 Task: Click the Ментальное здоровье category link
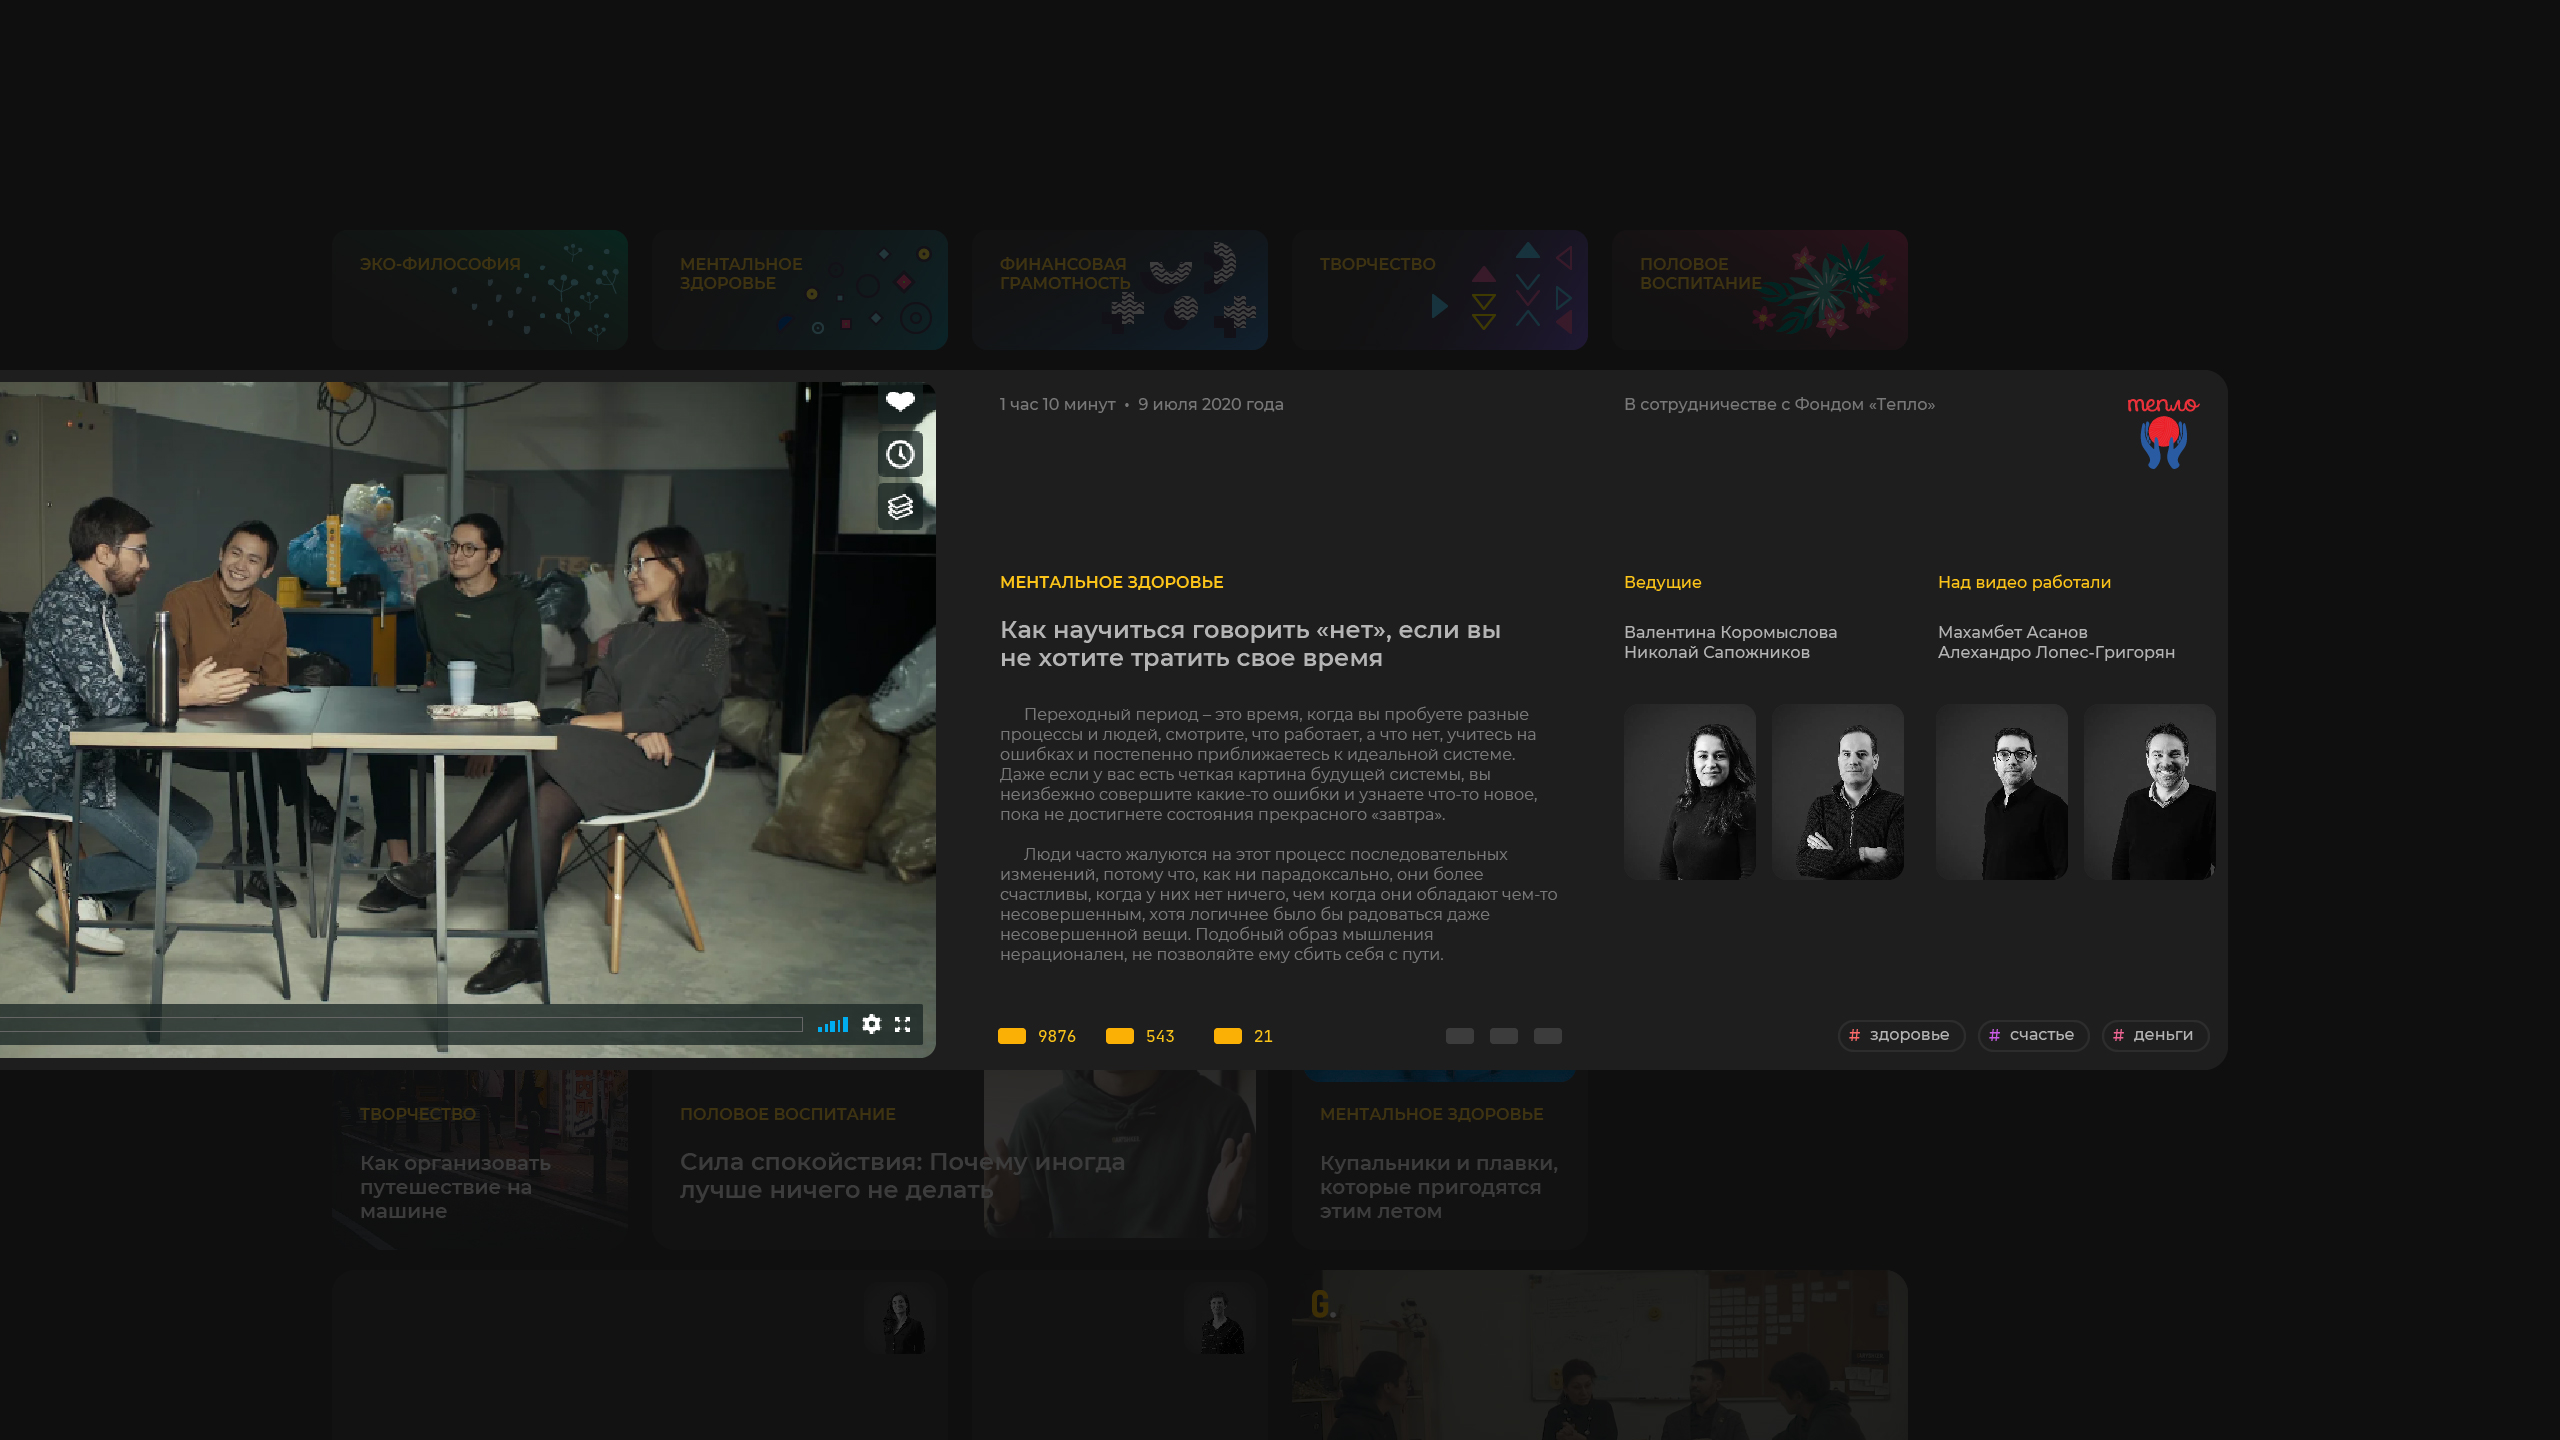(1111, 582)
